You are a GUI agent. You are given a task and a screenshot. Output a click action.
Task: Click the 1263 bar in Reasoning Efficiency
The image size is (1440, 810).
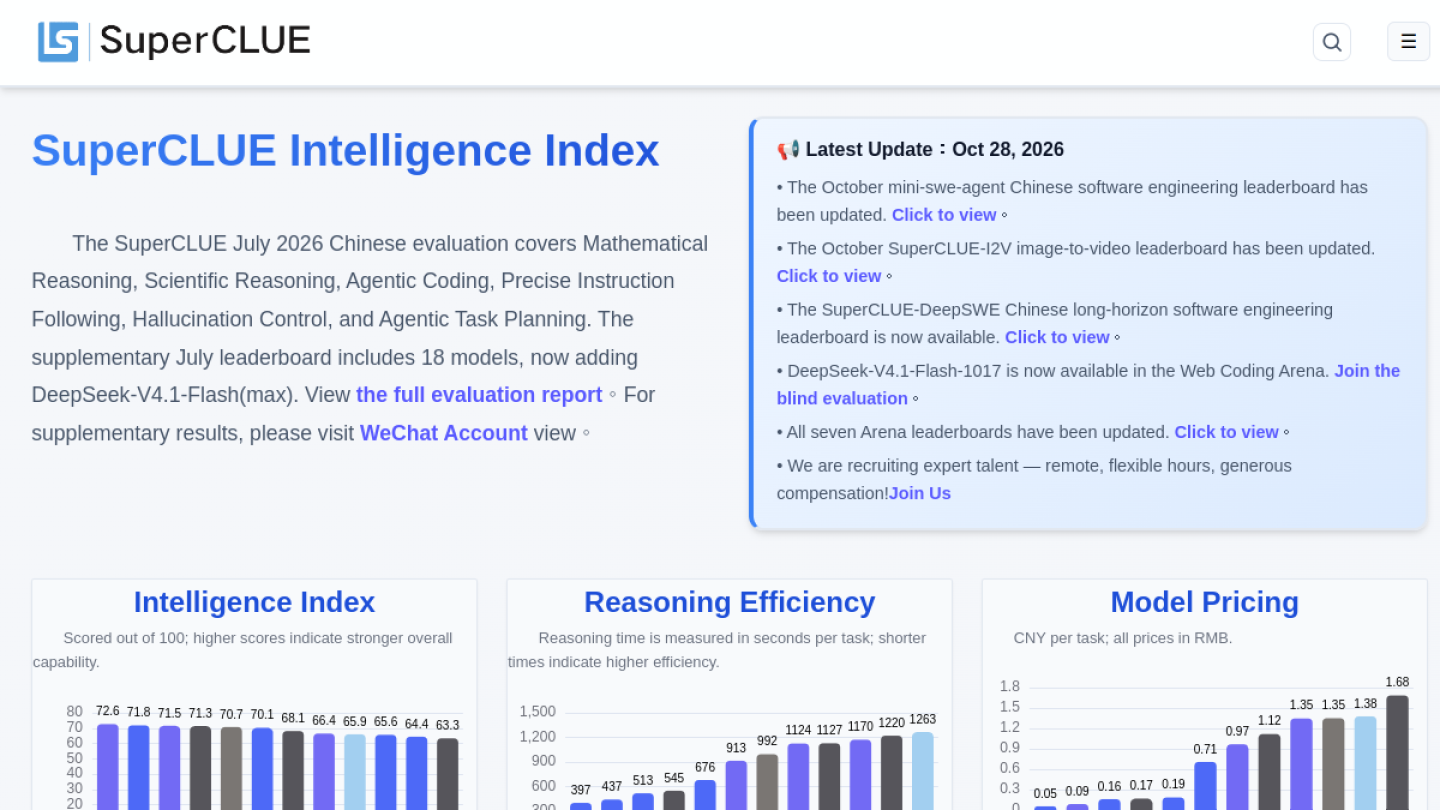tap(922, 770)
